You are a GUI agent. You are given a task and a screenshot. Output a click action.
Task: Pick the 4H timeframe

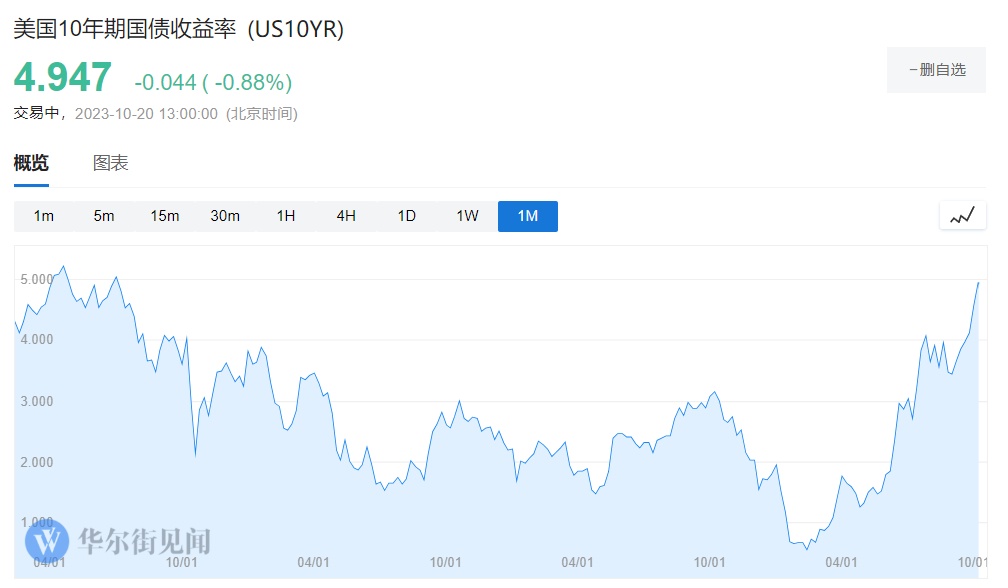346,216
